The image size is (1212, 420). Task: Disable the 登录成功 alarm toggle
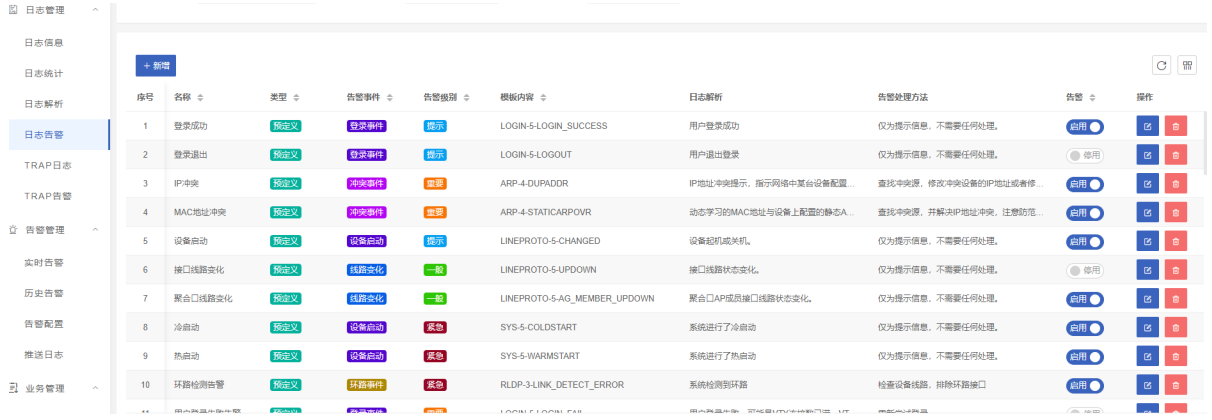[1085, 127]
